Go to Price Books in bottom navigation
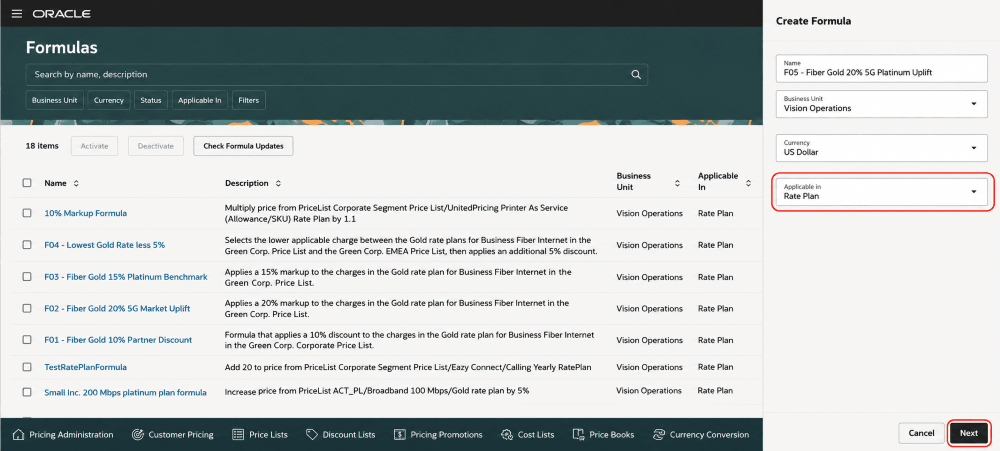The image size is (1000, 451). coord(603,434)
